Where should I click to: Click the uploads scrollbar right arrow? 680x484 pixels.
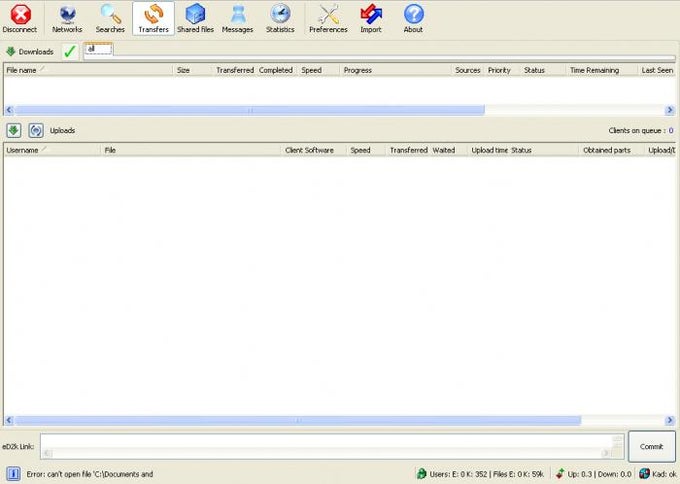[670, 420]
